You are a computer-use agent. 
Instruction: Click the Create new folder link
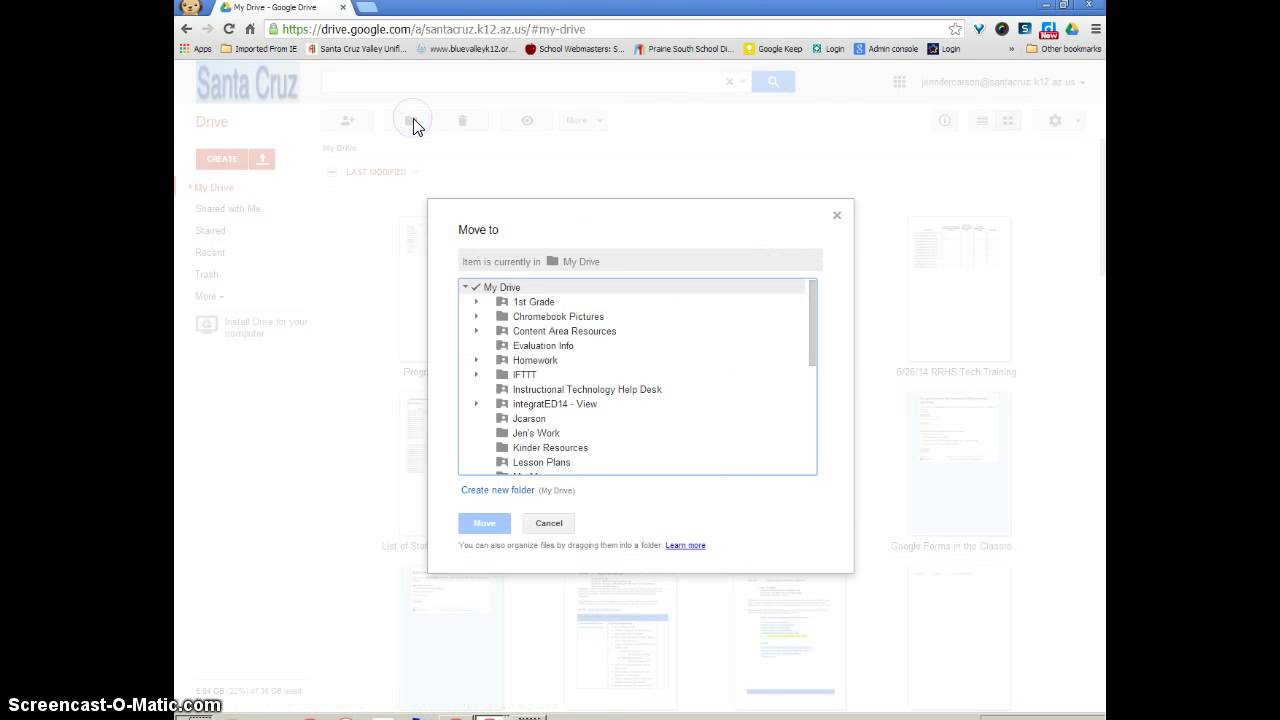point(498,490)
